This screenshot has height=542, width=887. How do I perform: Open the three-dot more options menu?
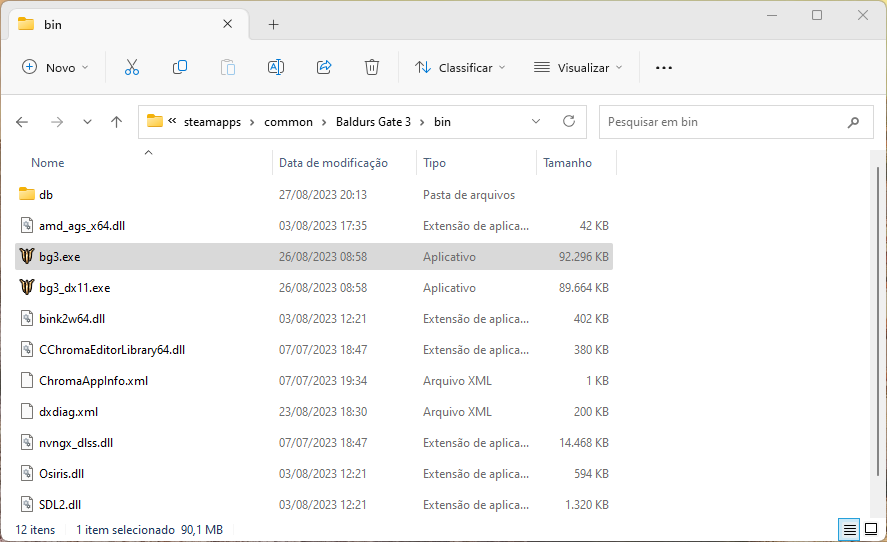664,68
